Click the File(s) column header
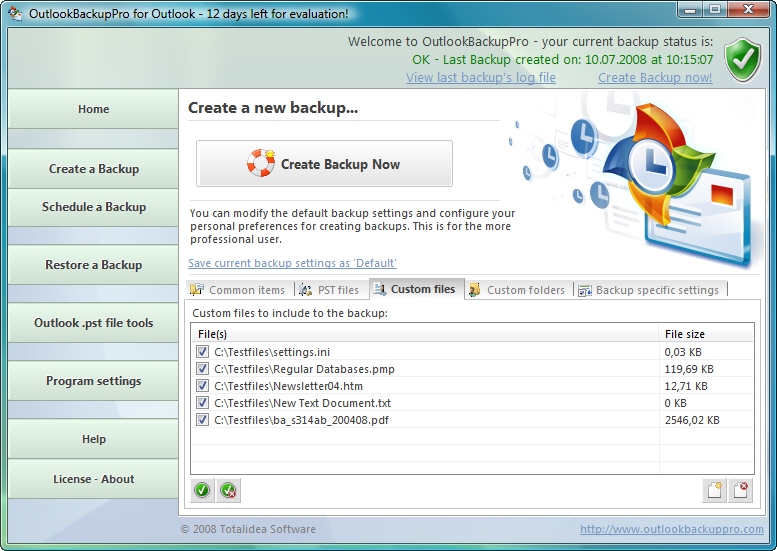Image resolution: width=777 pixels, height=551 pixels. click(425, 334)
